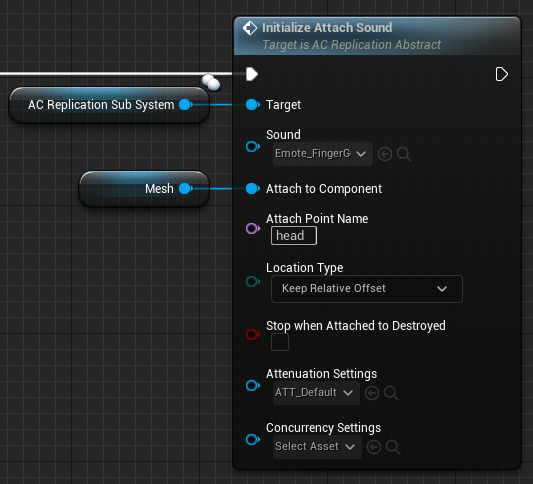Screen dimensions: 533x484
Task: Click the output execution pin
Action: [x=501, y=74]
